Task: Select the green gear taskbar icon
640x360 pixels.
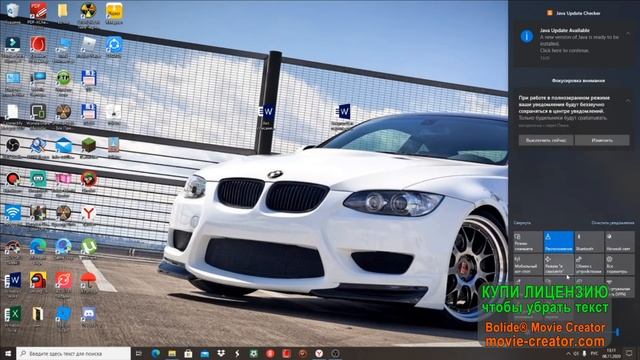Action: tap(253, 353)
